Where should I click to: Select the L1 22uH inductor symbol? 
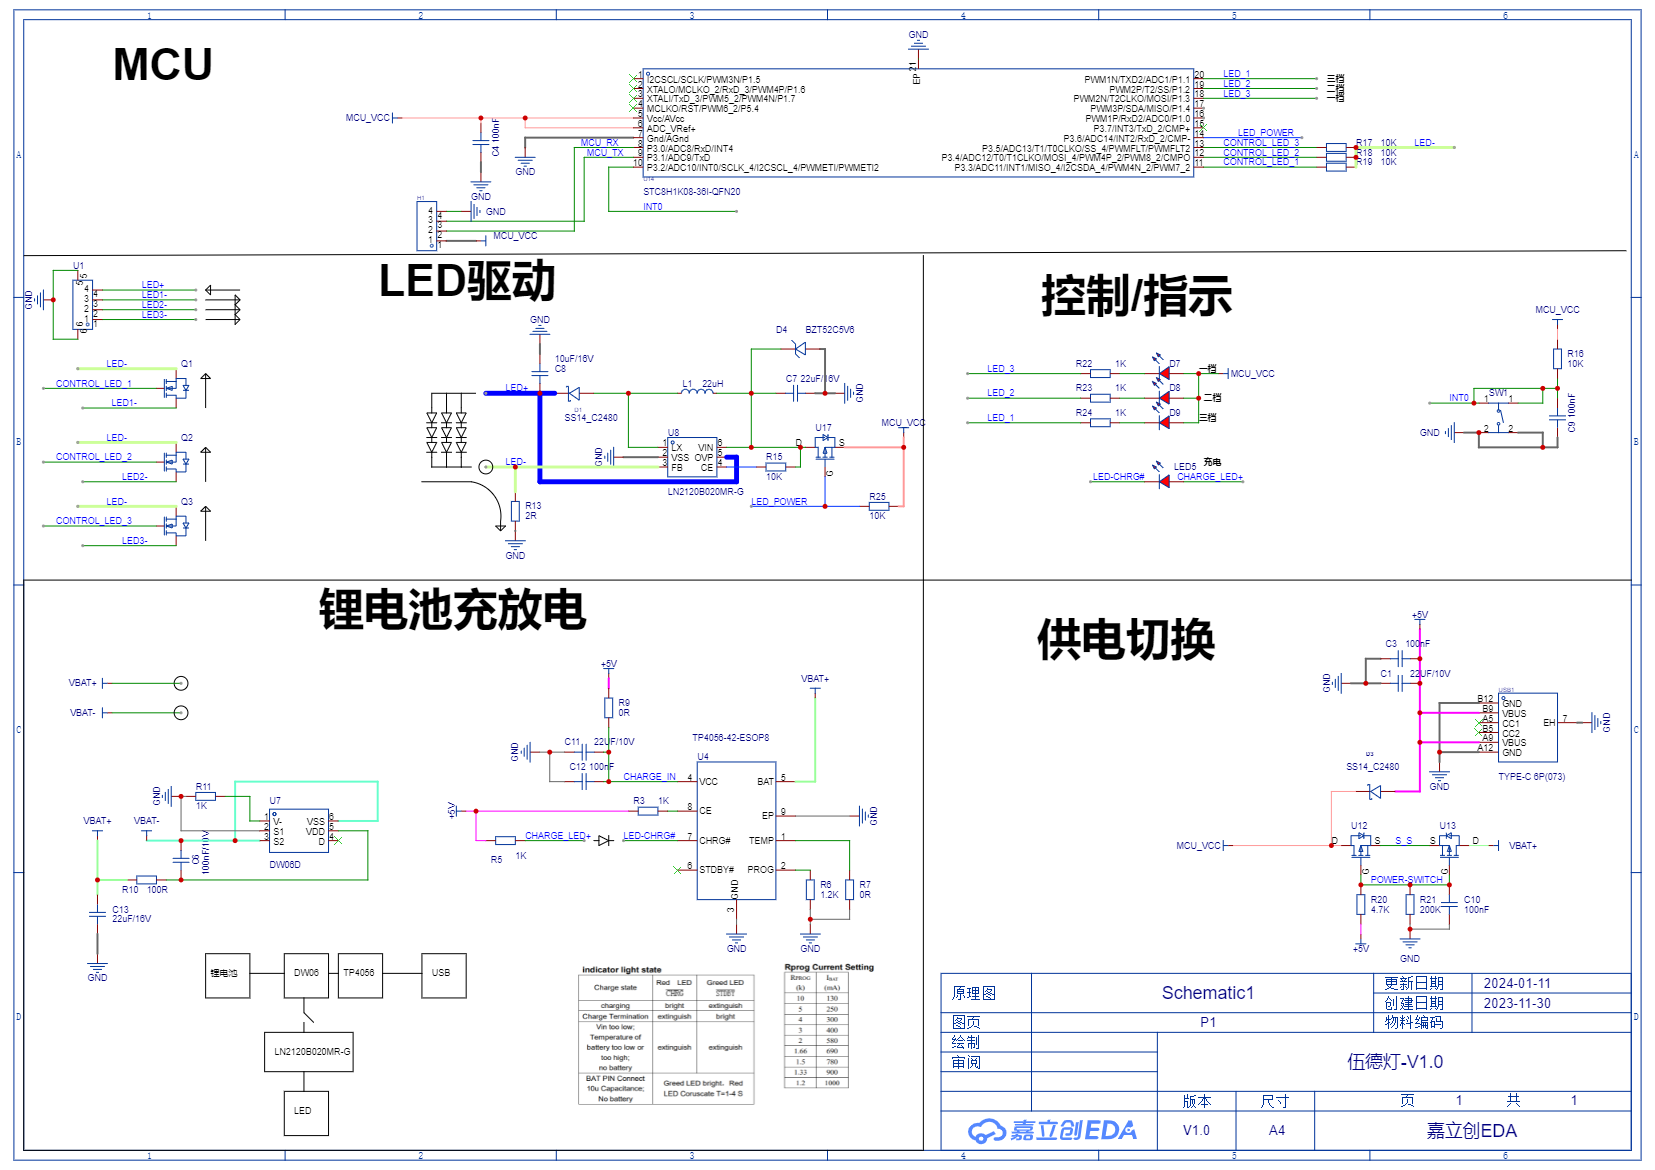click(698, 392)
